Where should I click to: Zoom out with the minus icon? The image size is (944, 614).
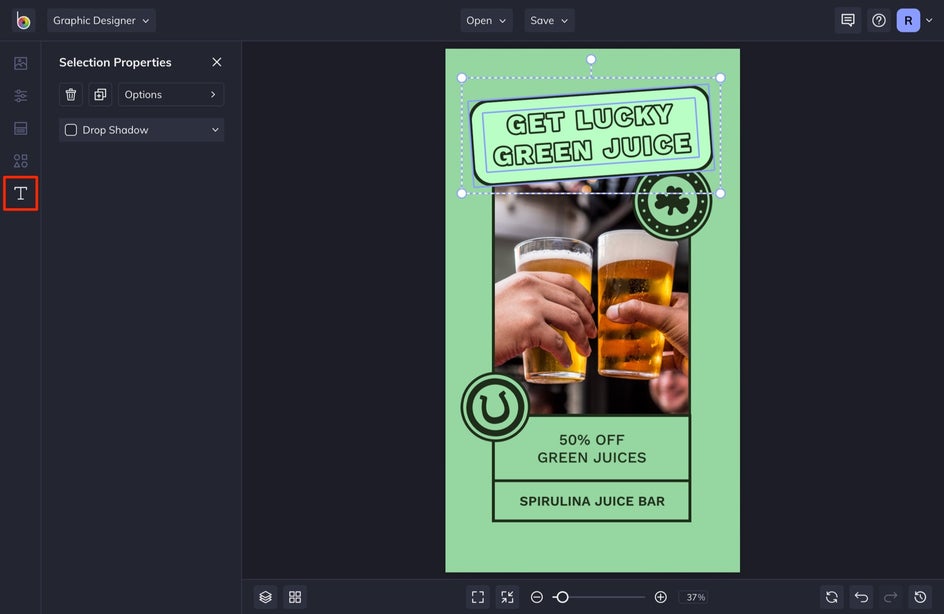[x=536, y=597]
